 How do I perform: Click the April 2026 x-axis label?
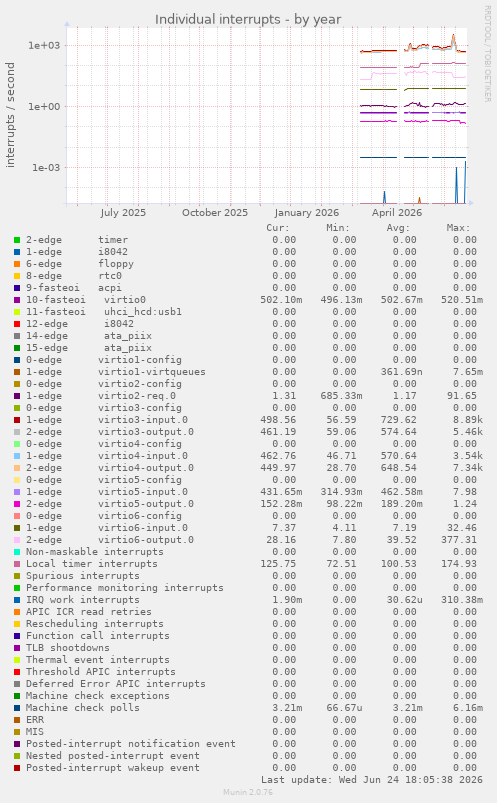397,213
